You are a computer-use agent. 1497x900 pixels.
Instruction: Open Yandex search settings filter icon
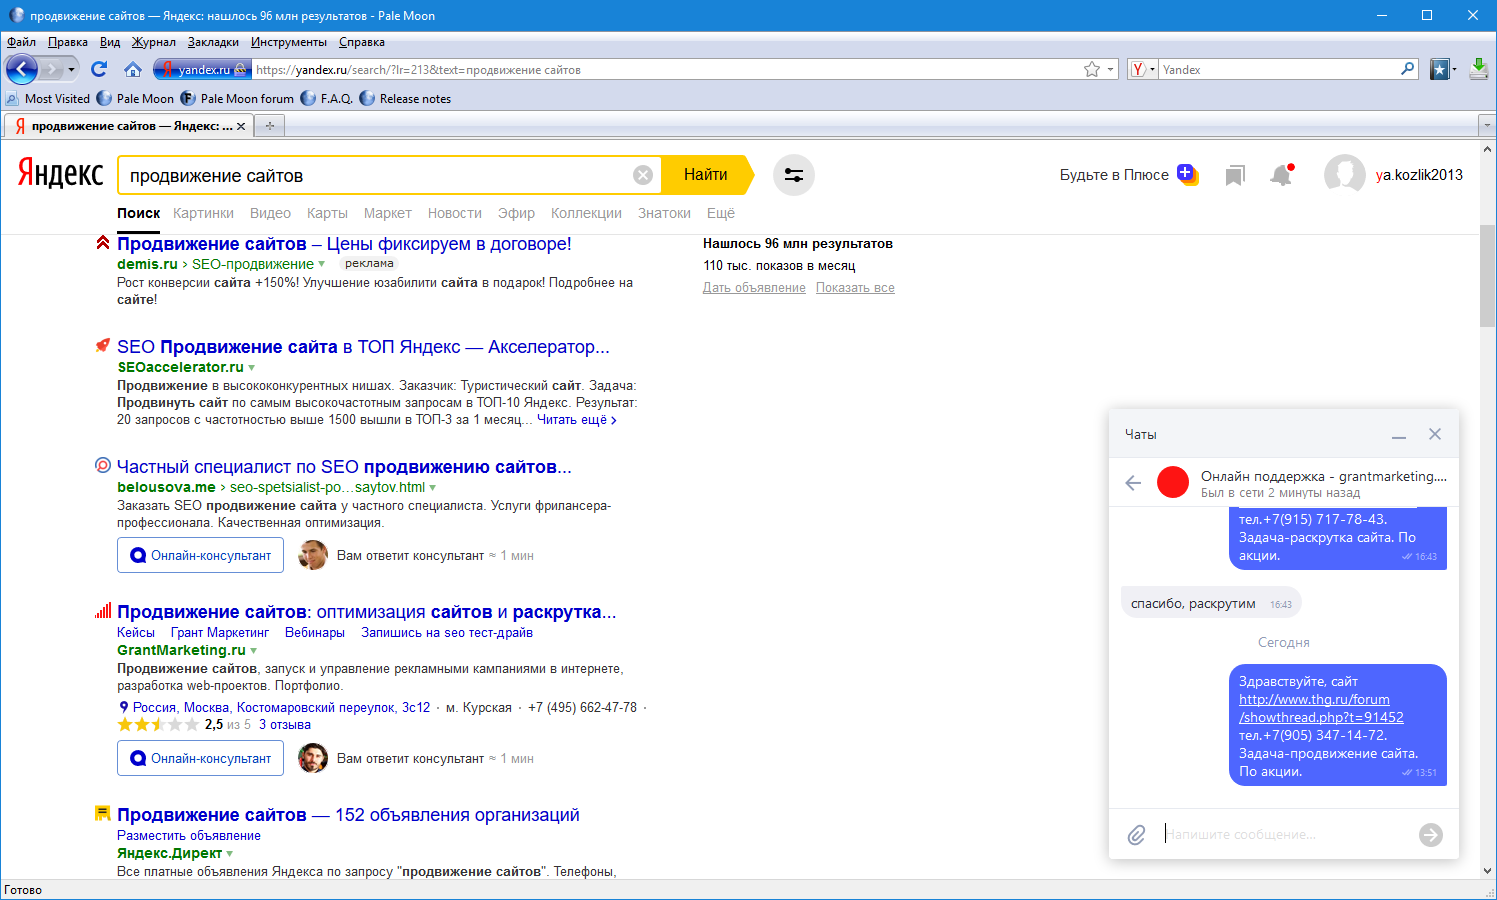[794, 175]
